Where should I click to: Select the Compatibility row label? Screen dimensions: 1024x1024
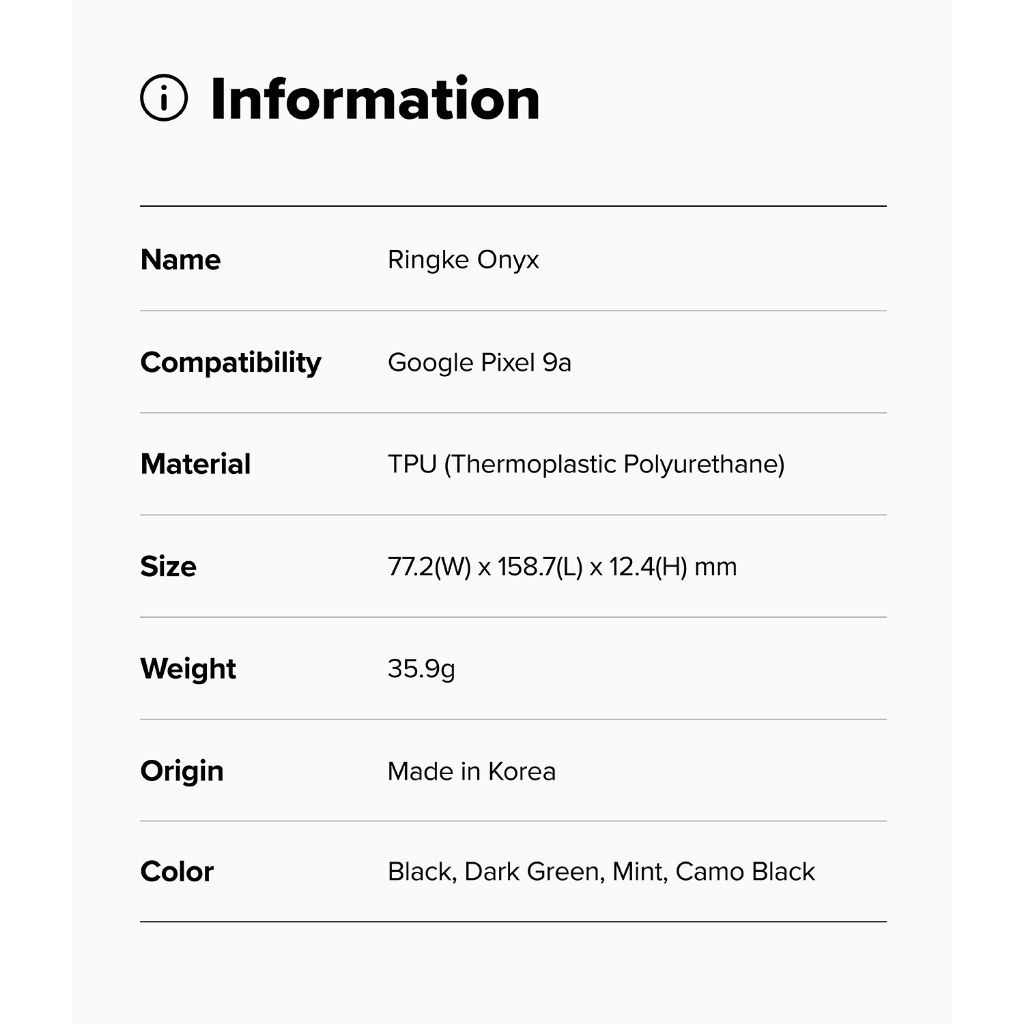230,362
